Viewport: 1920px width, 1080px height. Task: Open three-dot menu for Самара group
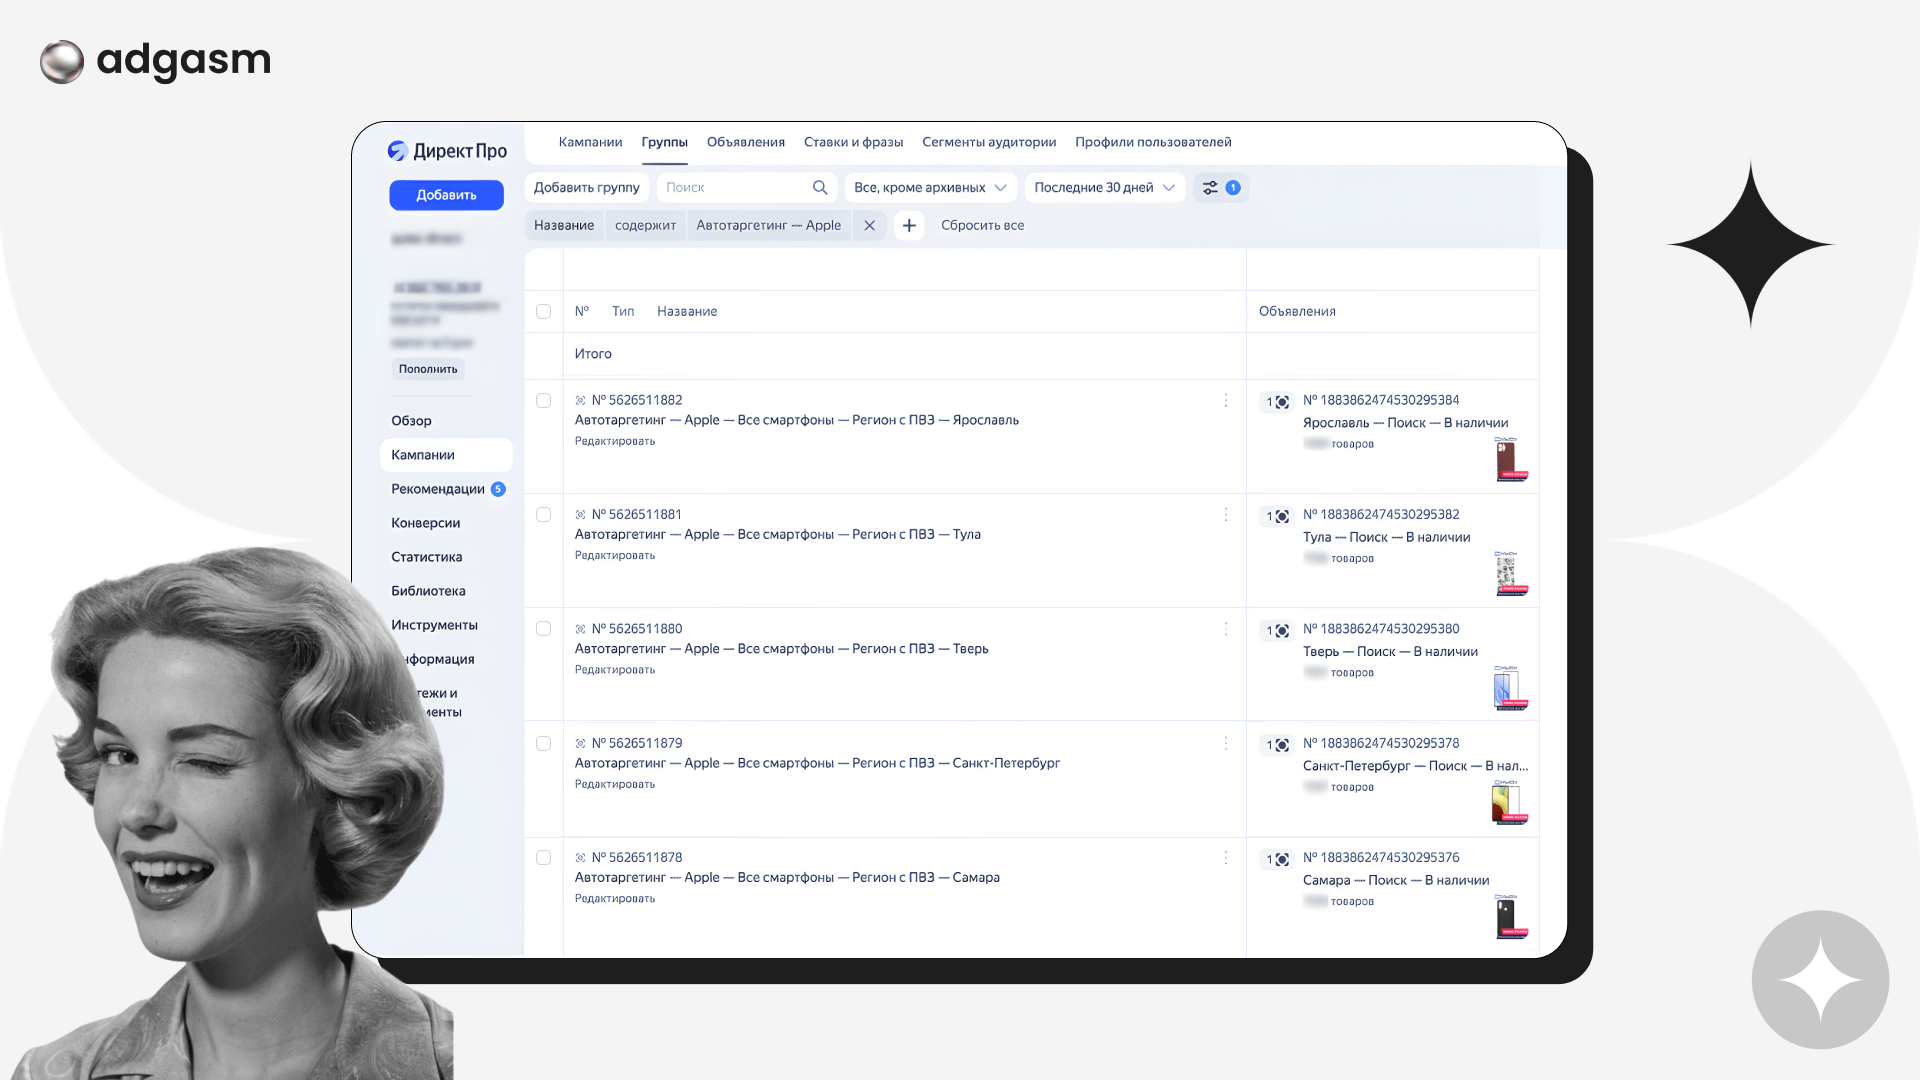1226,858
